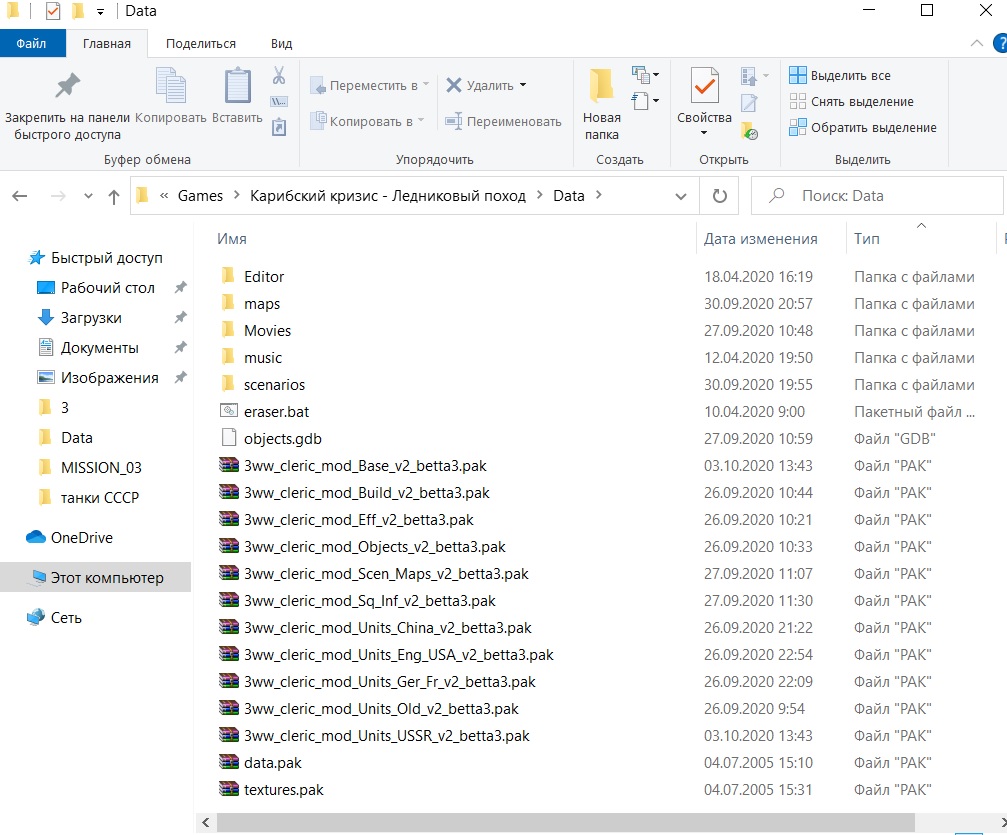Click the horizontal scrollbar at the bottom
The height and width of the screenshot is (835, 1007).
click(x=565, y=822)
